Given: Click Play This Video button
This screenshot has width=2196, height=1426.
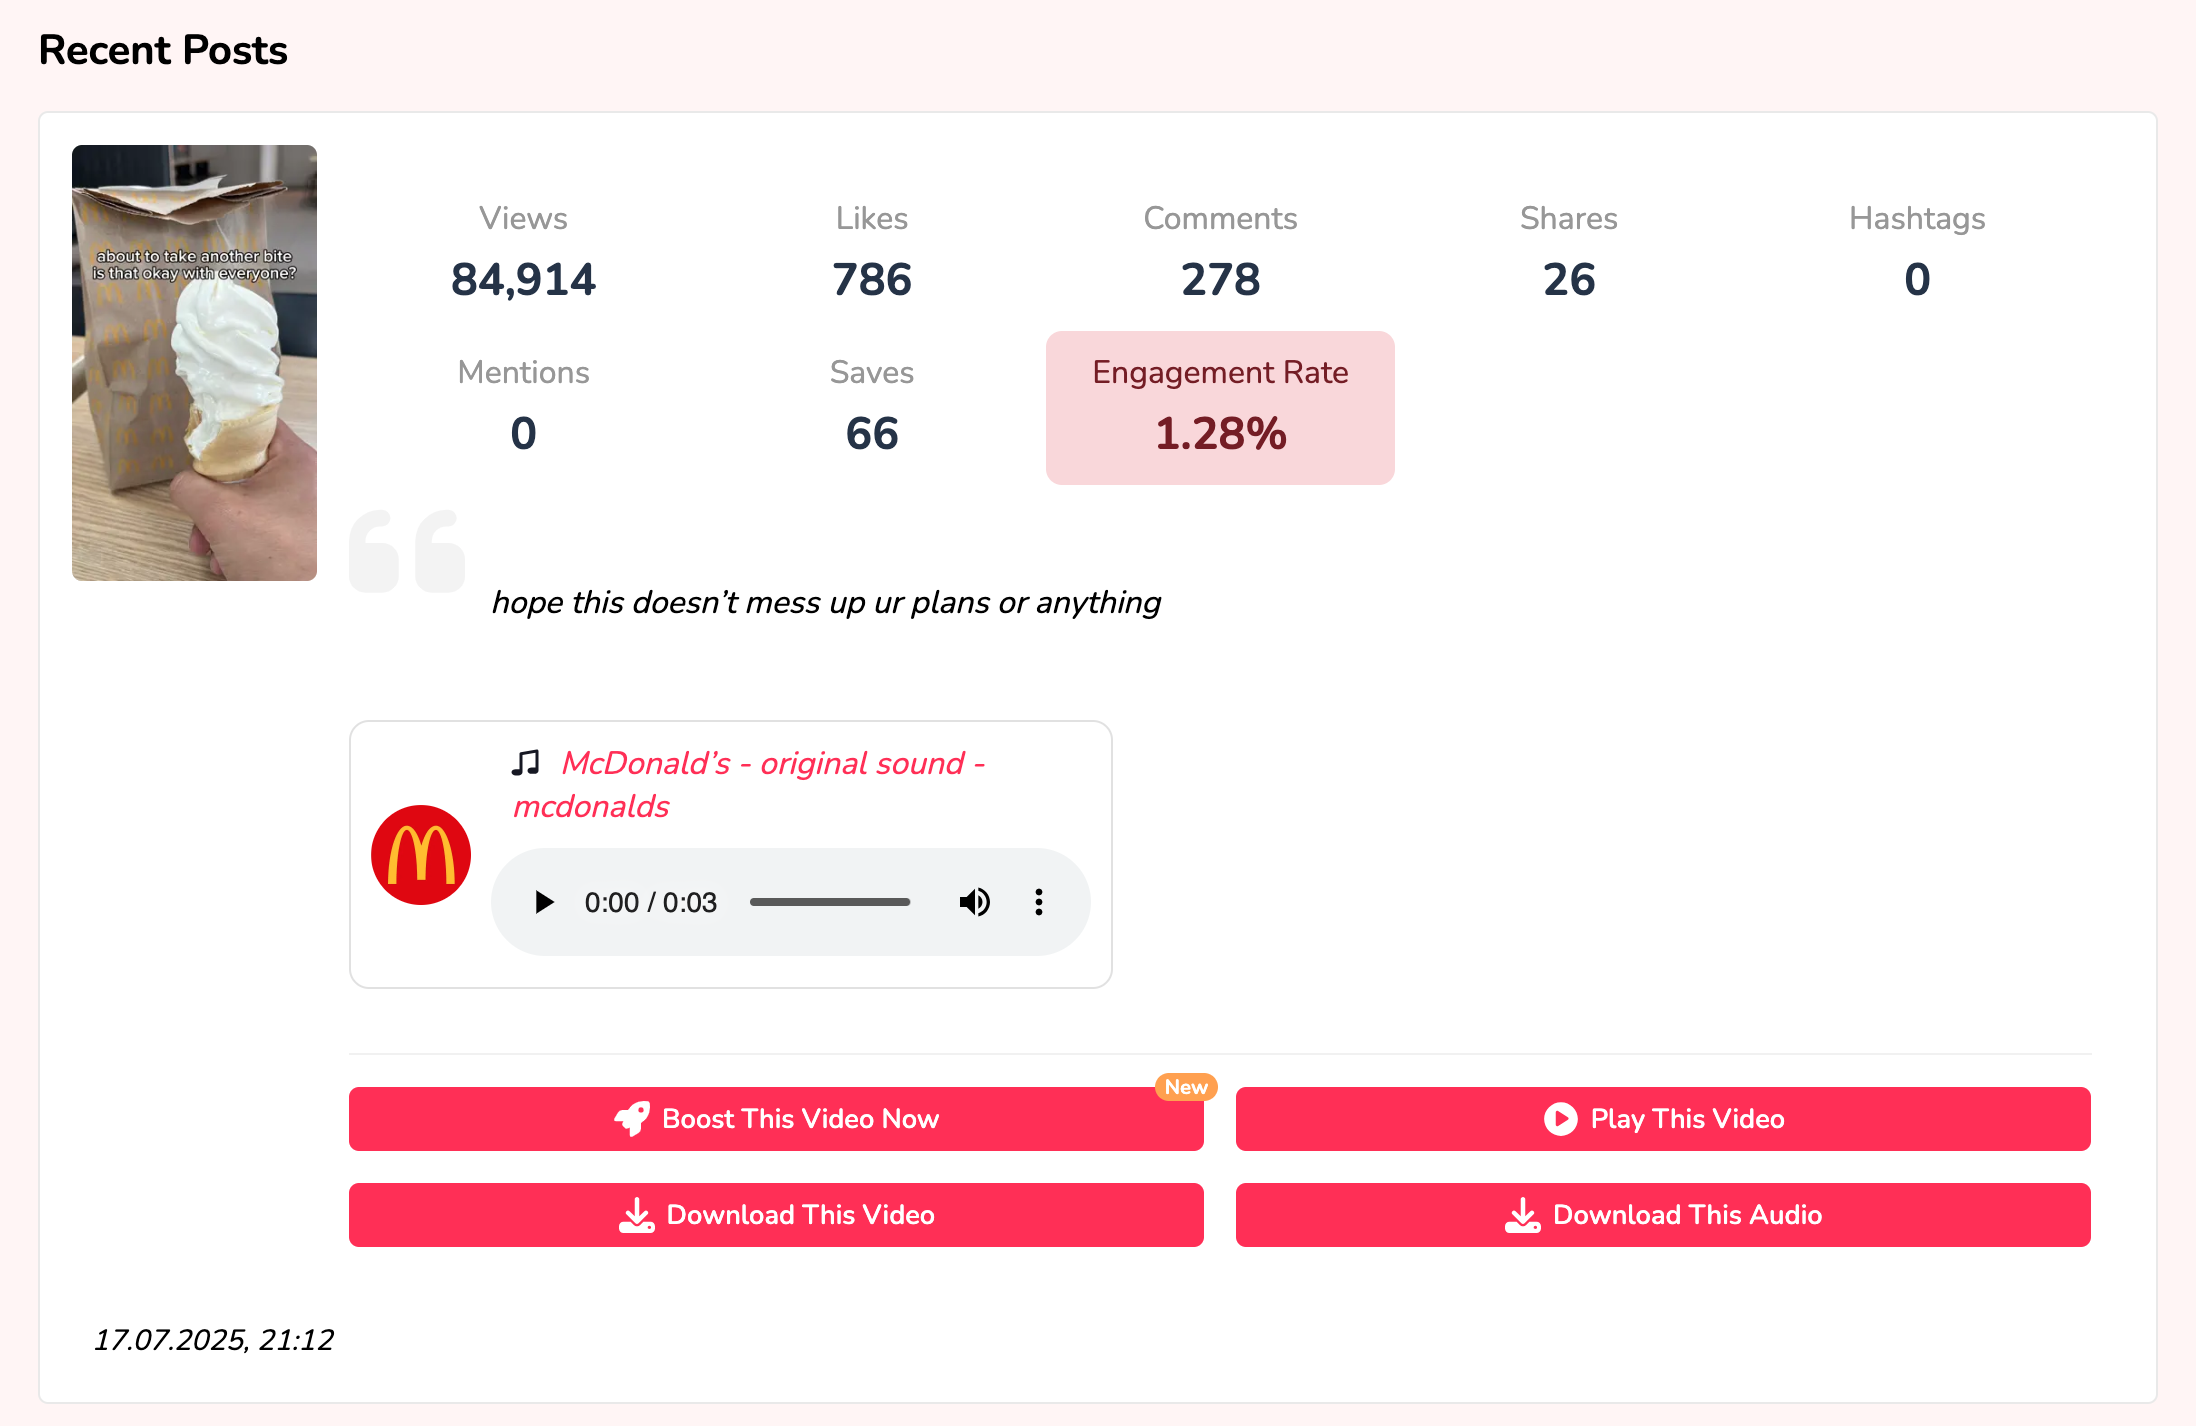Looking at the screenshot, I should (x=1663, y=1119).
